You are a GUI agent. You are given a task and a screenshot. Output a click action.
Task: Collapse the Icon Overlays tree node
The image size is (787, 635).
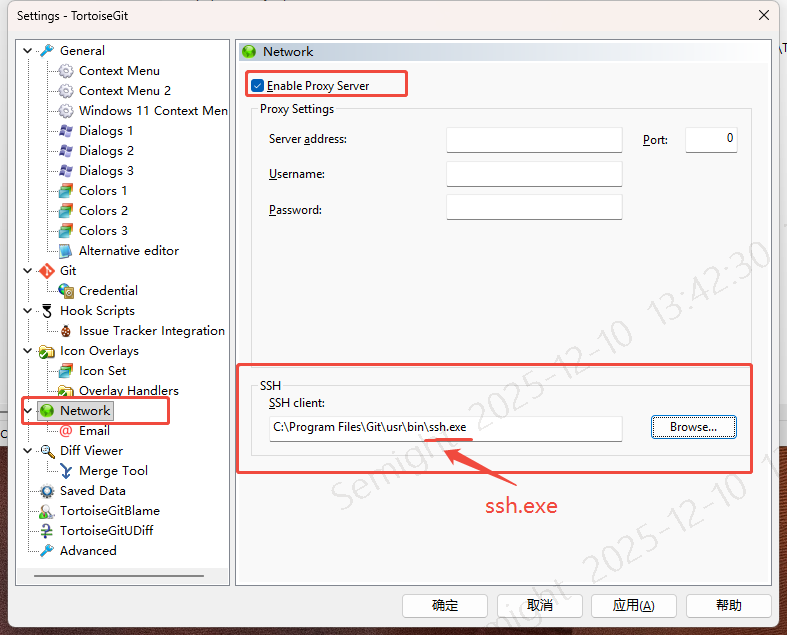coord(28,351)
